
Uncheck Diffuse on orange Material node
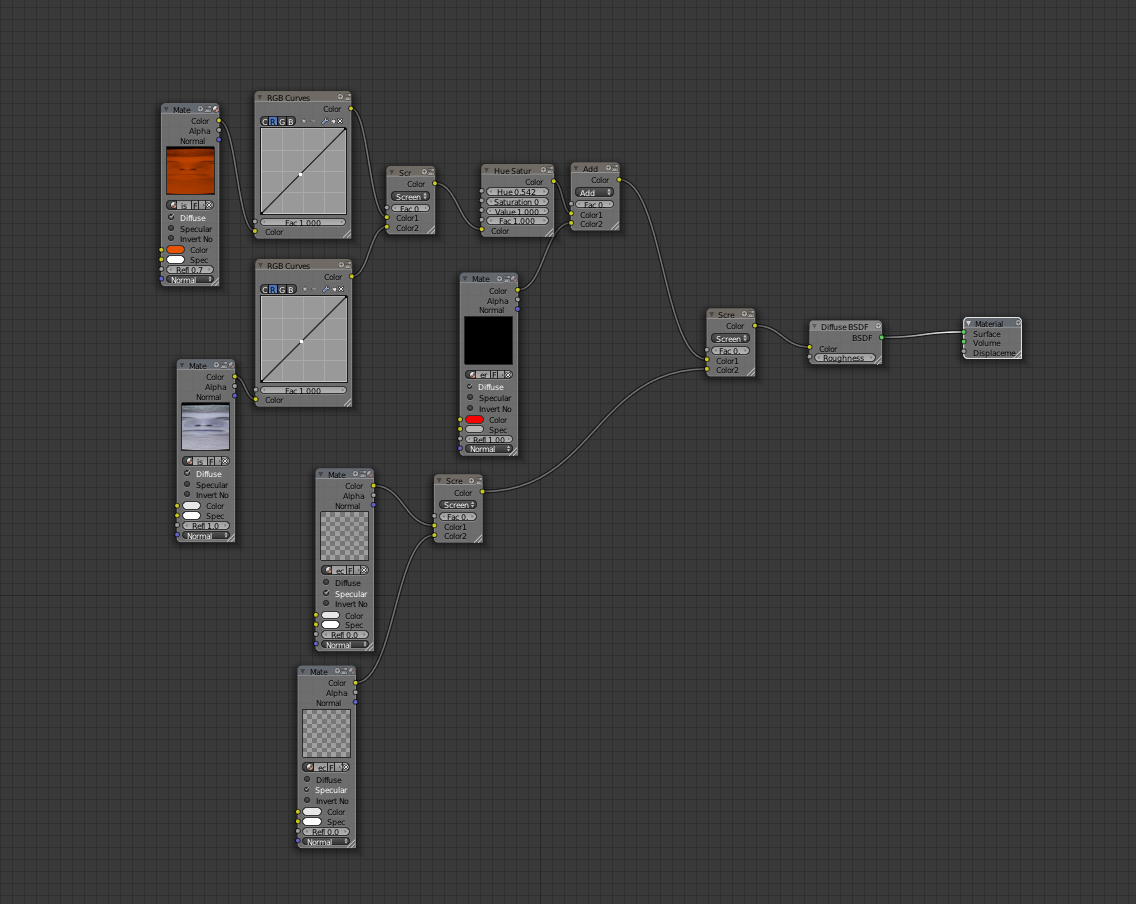click(x=172, y=217)
